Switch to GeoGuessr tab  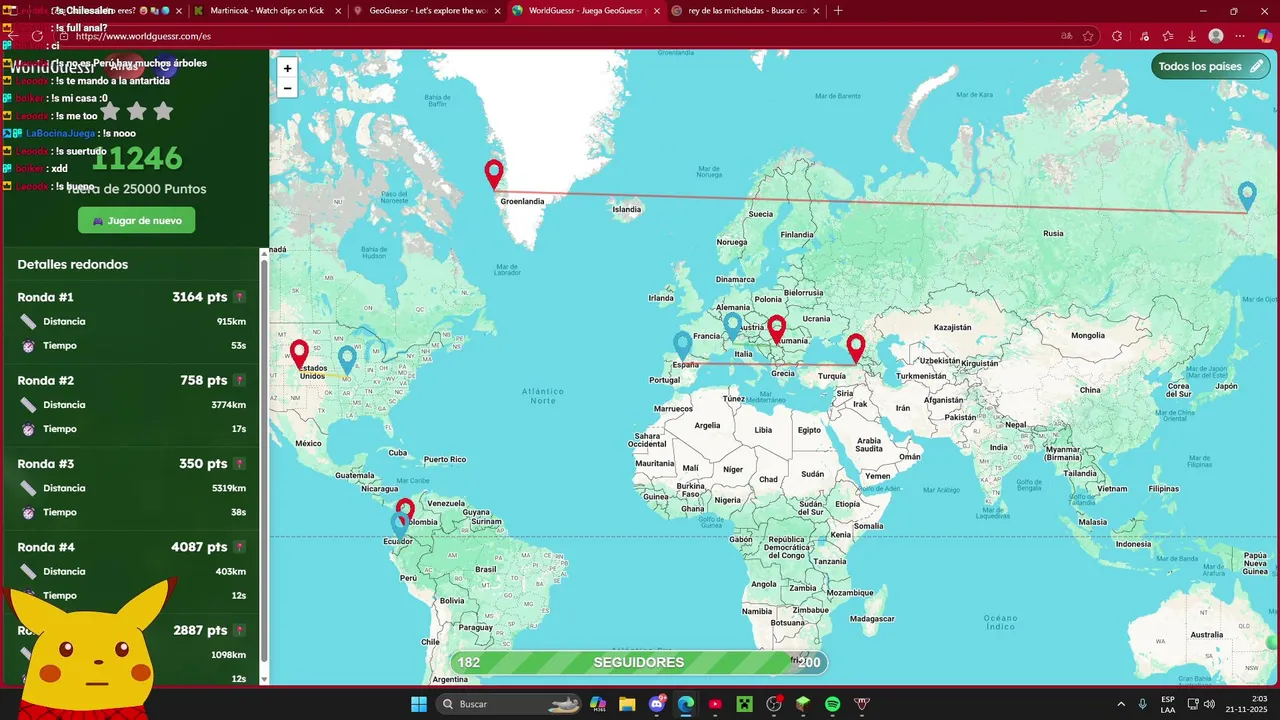pyautogui.click(x=428, y=11)
